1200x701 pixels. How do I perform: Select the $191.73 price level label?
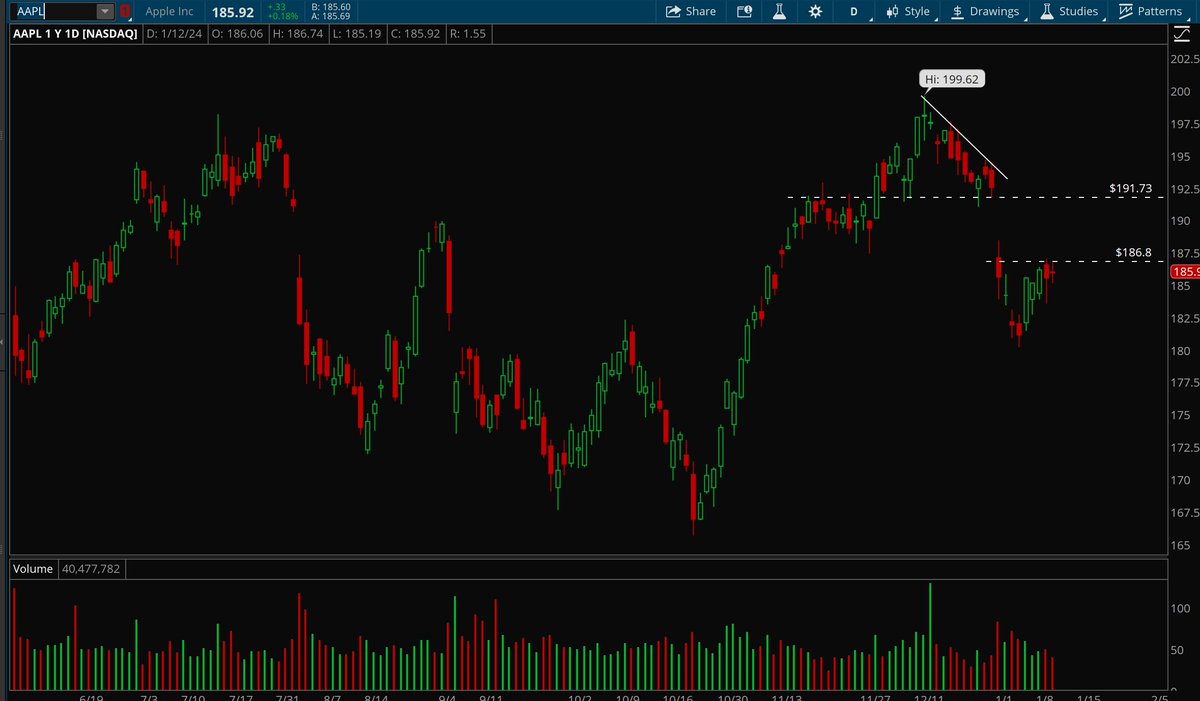click(1130, 188)
